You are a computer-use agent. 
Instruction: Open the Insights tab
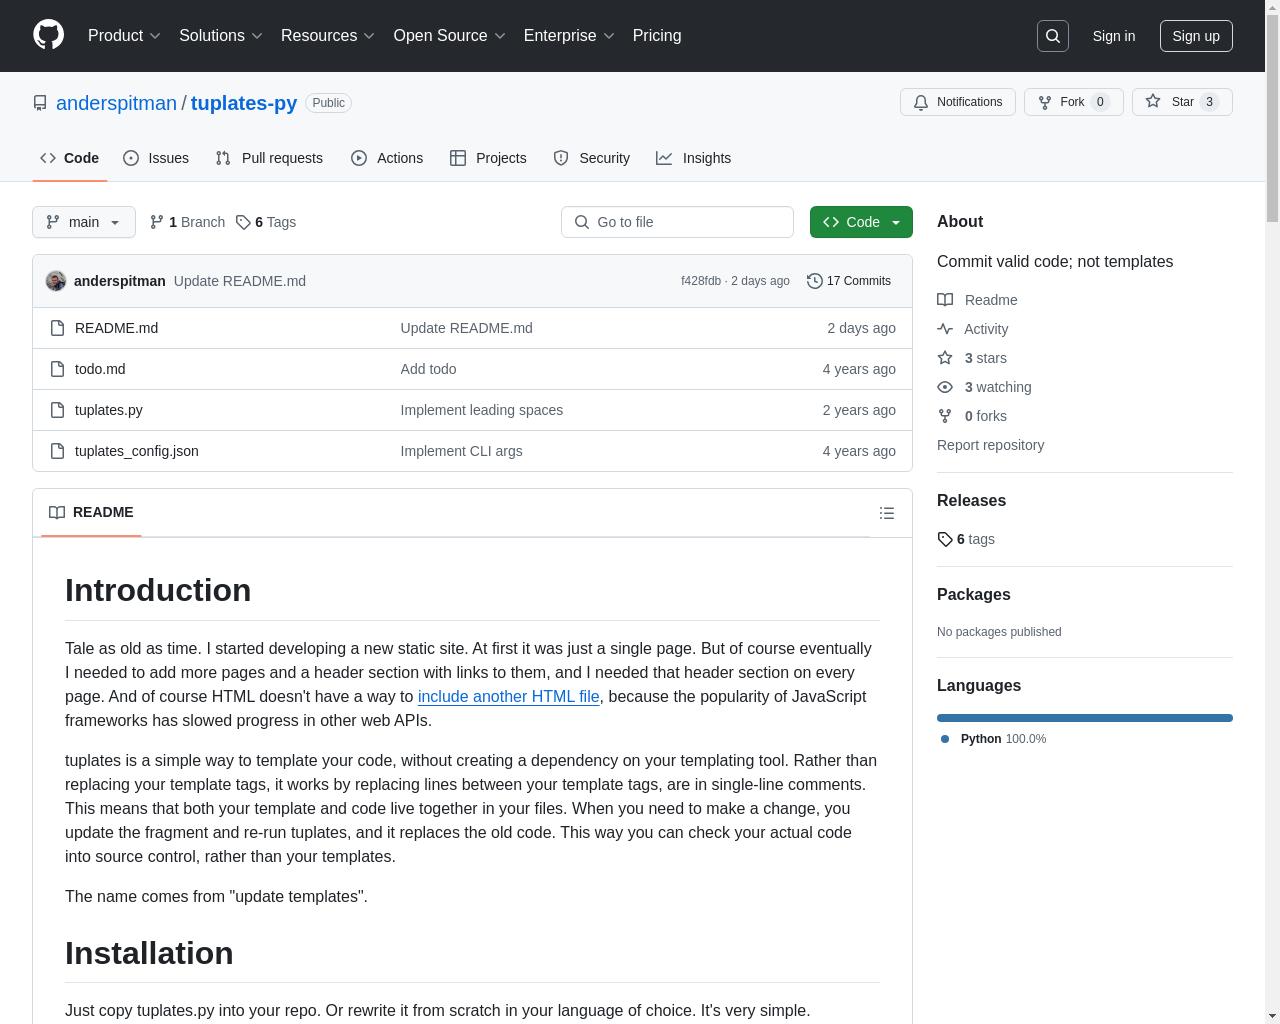click(x=694, y=158)
